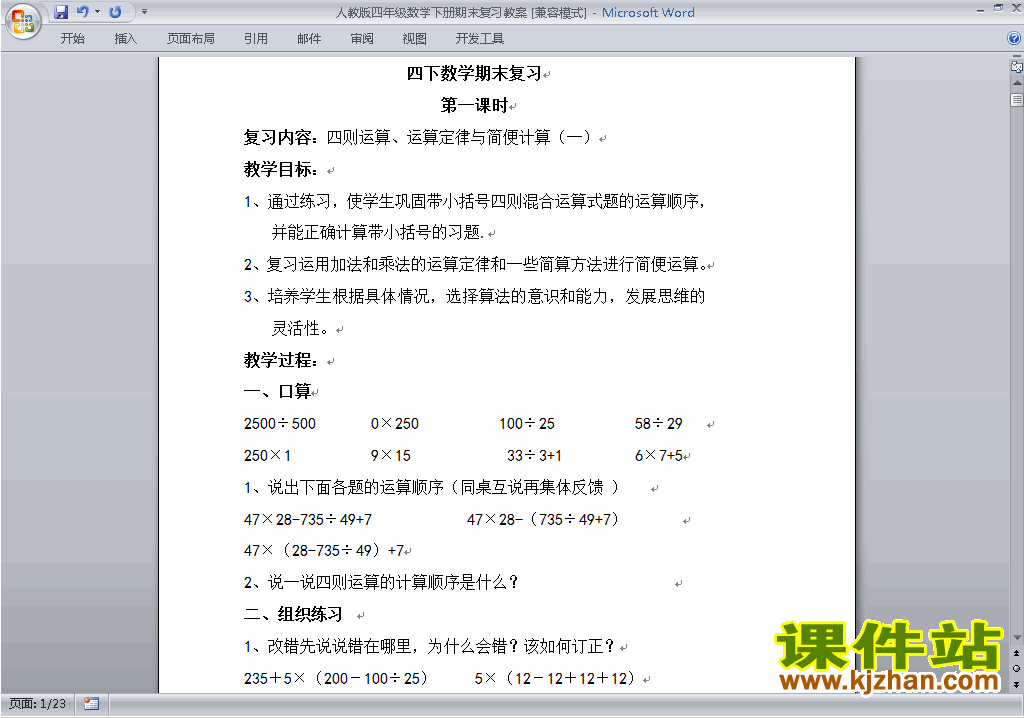Click the expression 2500÷500
Image resolution: width=1024 pixels, height=718 pixels.
pyautogui.click(x=280, y=423)
